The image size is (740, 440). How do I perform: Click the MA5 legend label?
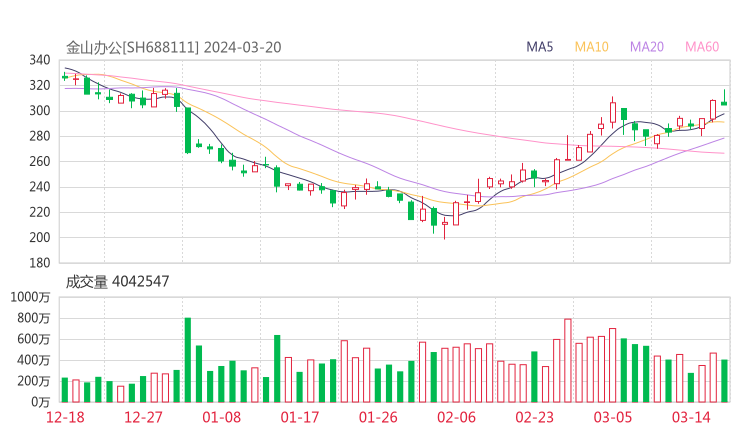[539, 47]
